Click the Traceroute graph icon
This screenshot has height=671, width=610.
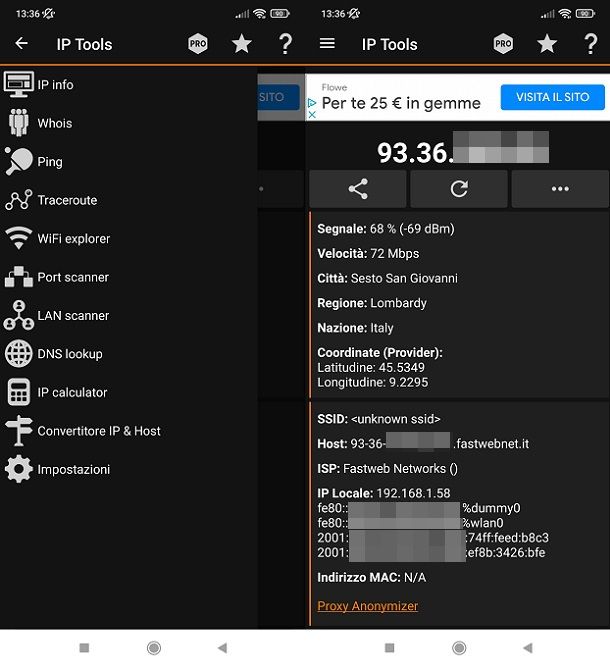point(18,200)
